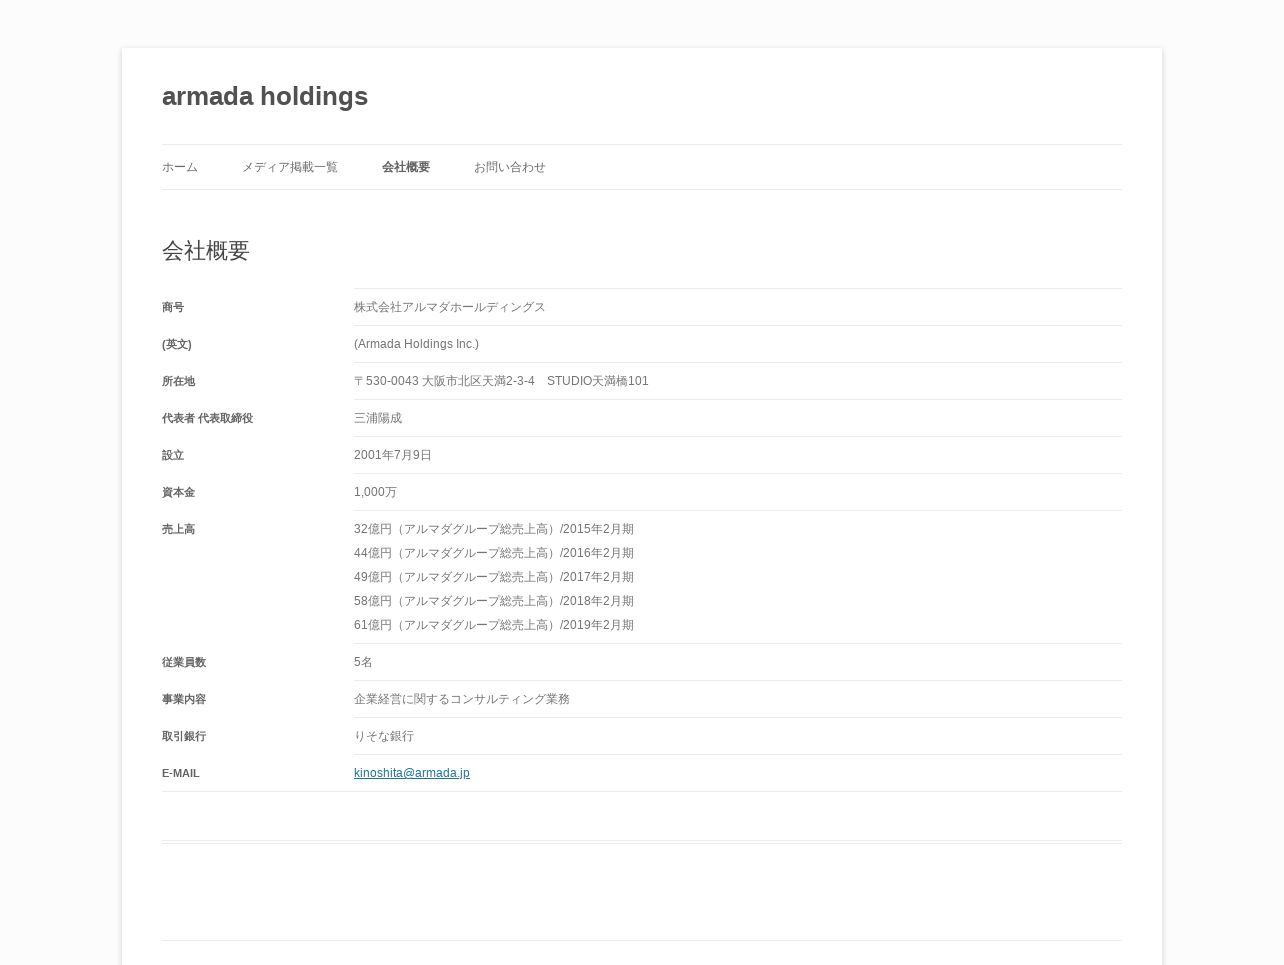
Task: Click the 49億円 2017年2月期 sales line
Action: [494, 577]
